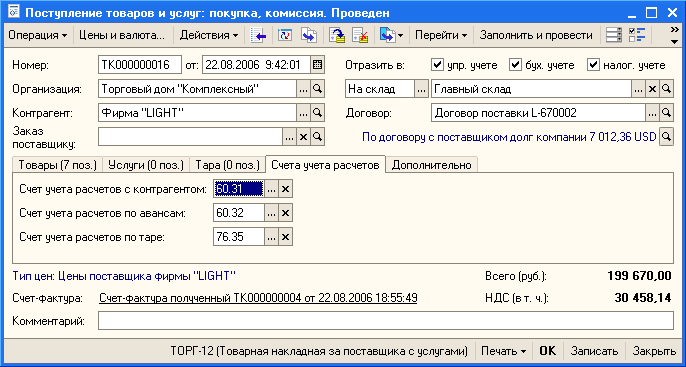Screen dimensions: 686x367
Task: Toggle the бух. учете checkbox
Action: pos(515,65)
